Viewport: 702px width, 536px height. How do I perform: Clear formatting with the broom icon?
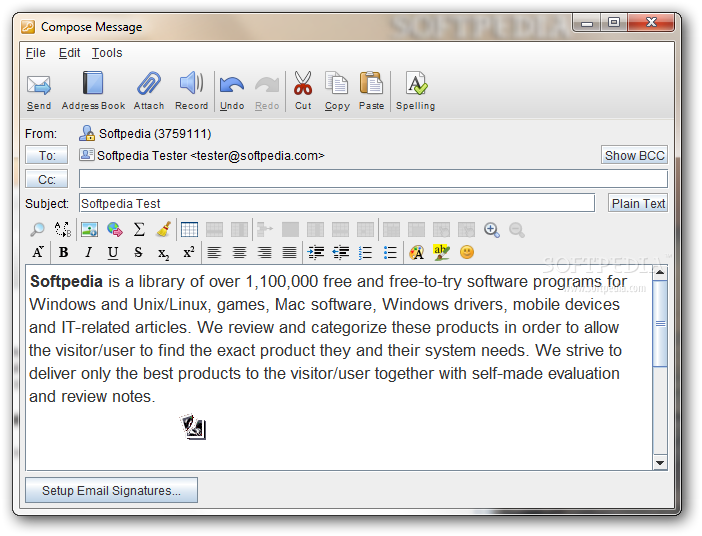pyautogui.click(x=164, y=230)
